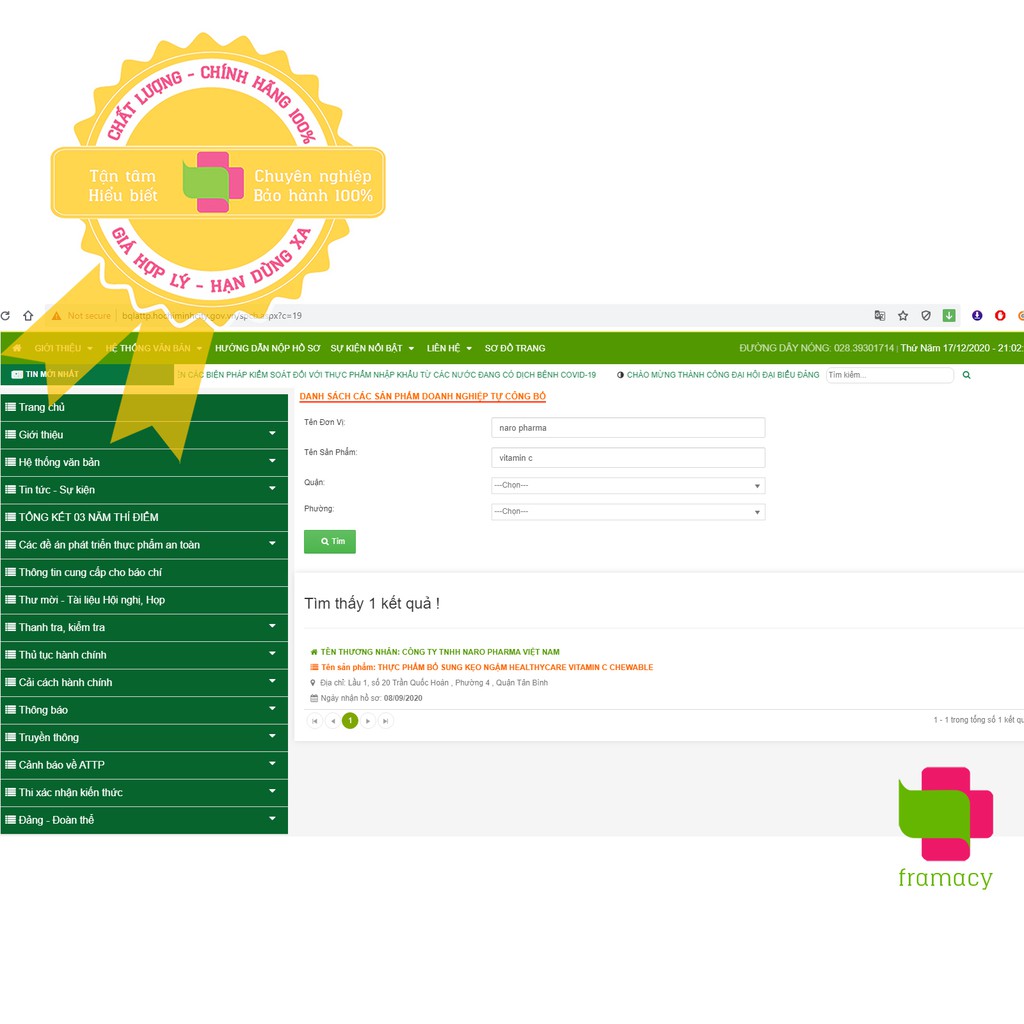Screen dimensions: 1024x1024
Task: Open the Google Translate icon in address bar
Action: coord(880,316)
